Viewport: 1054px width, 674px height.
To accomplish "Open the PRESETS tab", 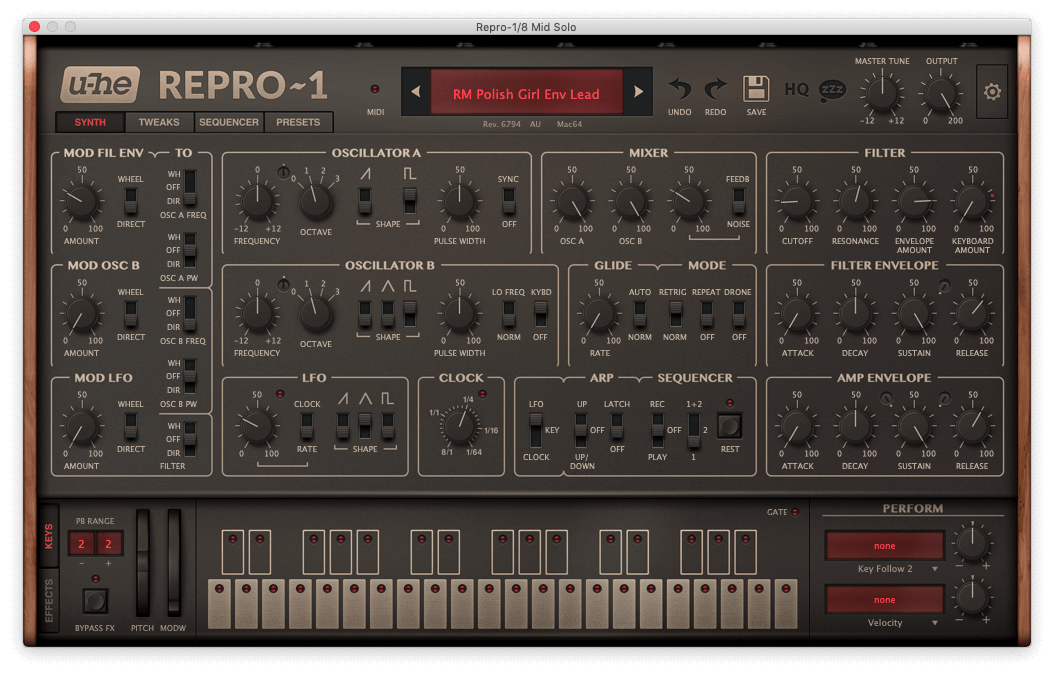I will click(x=298, y=122).
